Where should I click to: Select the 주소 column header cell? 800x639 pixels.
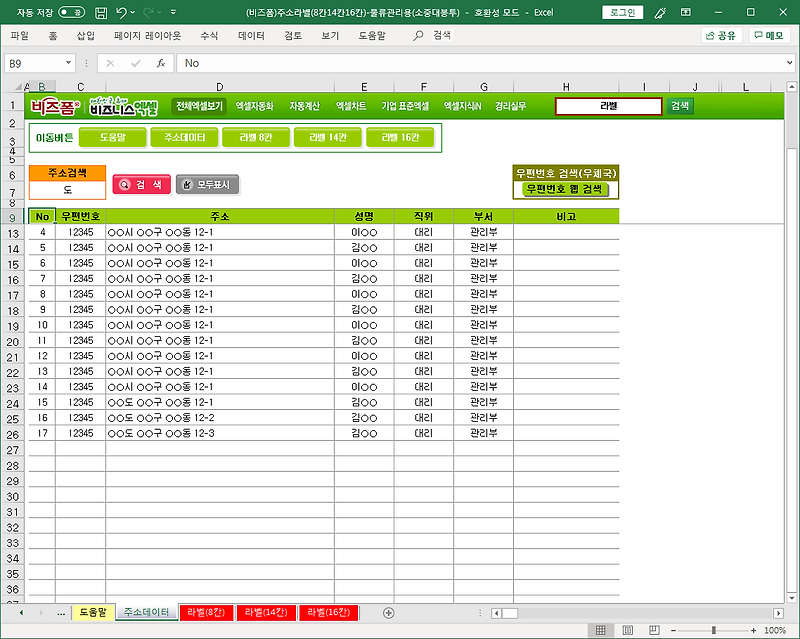pos(220,216)
